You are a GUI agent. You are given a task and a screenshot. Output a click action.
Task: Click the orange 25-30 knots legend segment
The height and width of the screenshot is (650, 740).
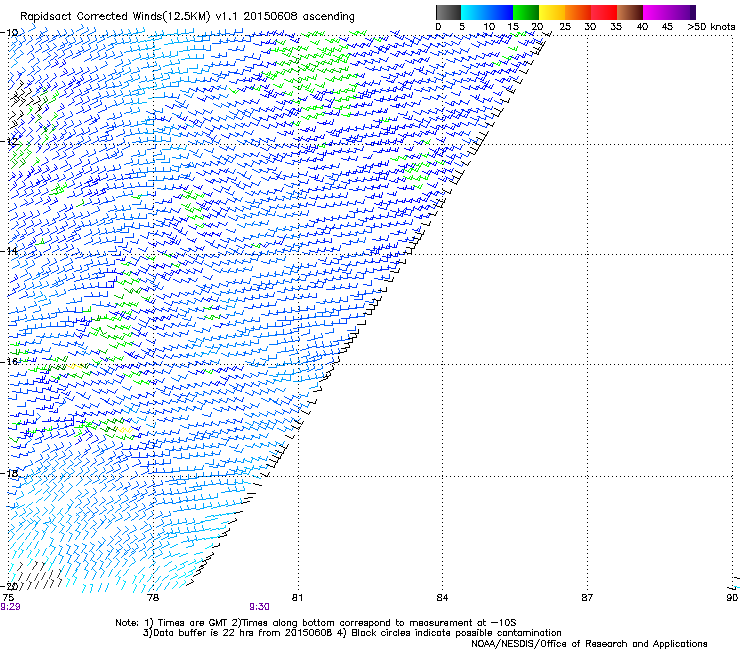coord(578,12)
